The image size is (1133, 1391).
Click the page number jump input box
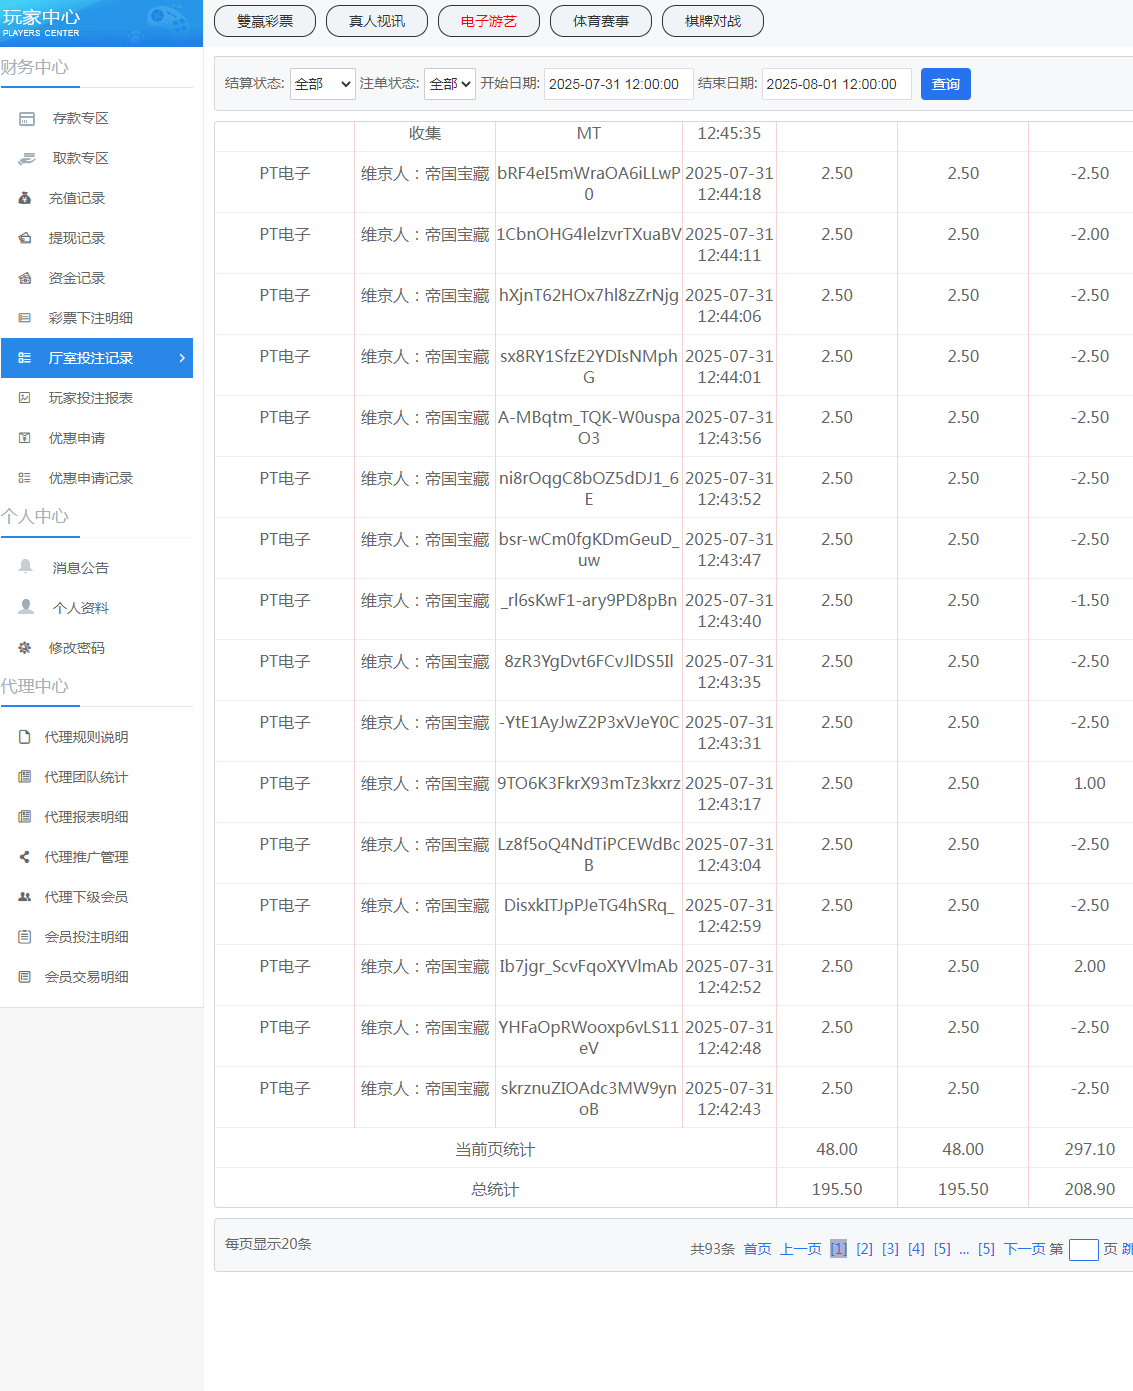(x=1083, y=1250)
